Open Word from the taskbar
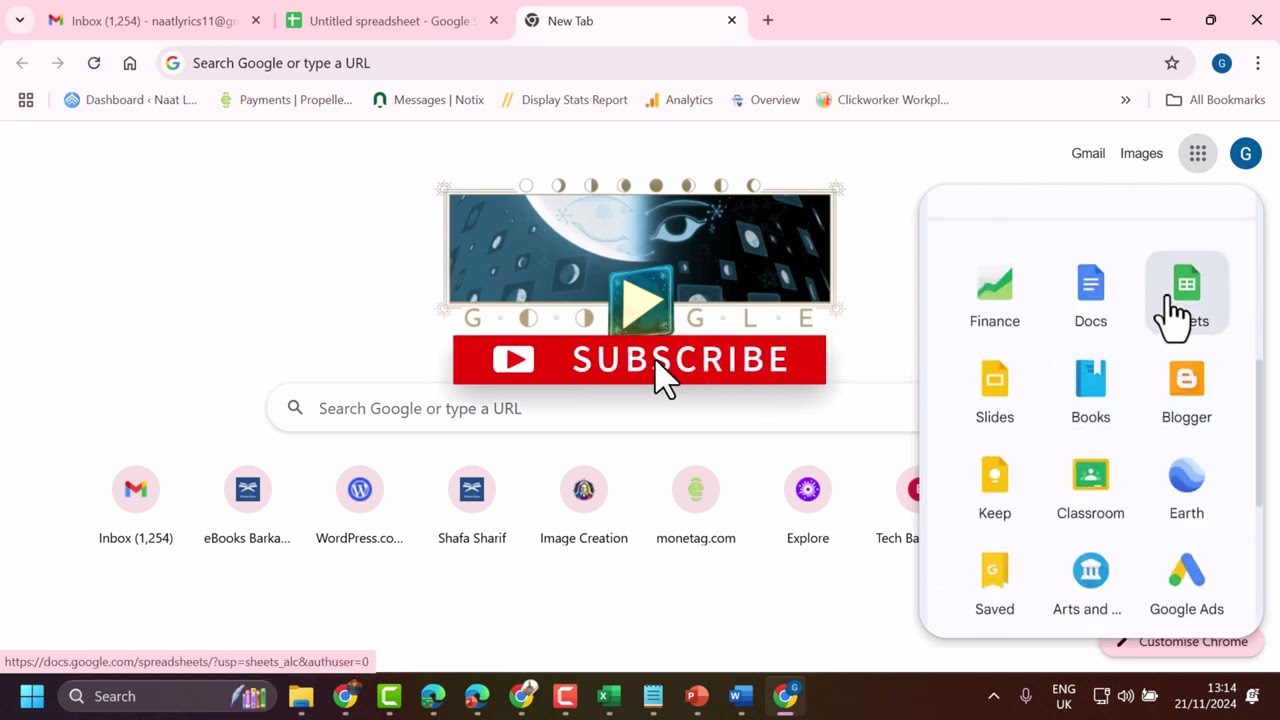 pyautogui.click(x=741, y=696)
